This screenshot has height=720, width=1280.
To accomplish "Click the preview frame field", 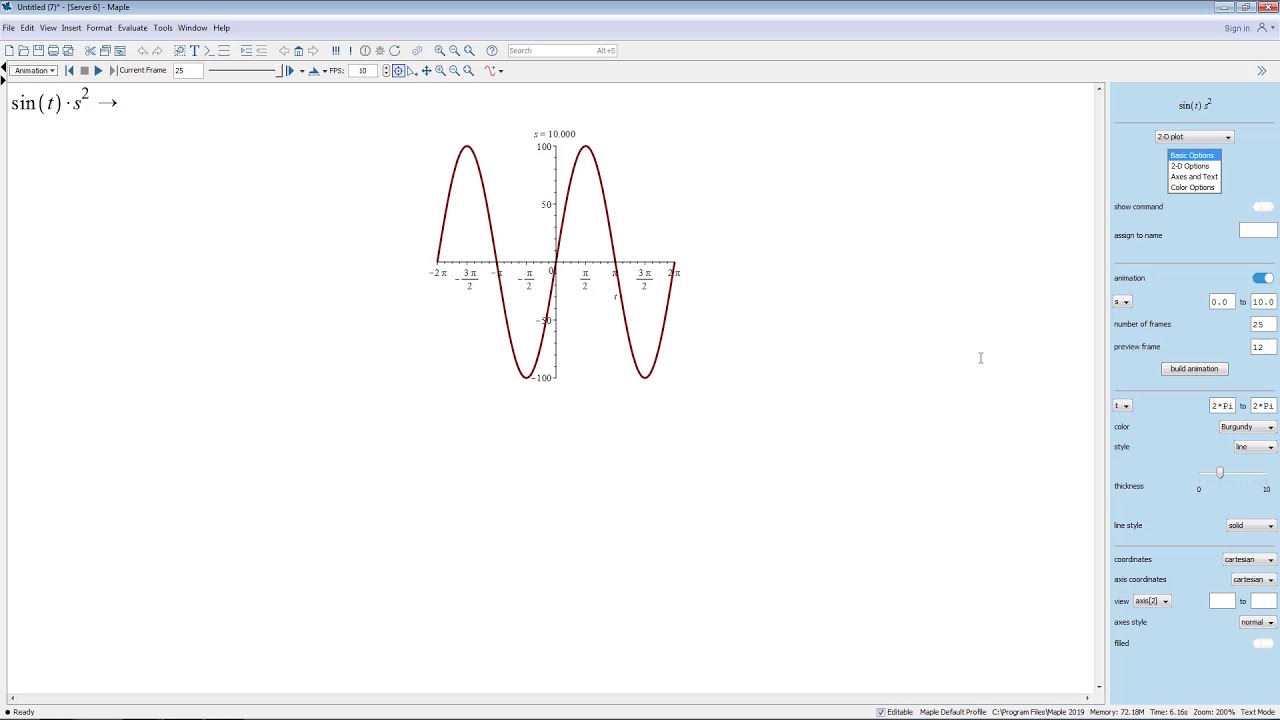I will point(1263,347).
